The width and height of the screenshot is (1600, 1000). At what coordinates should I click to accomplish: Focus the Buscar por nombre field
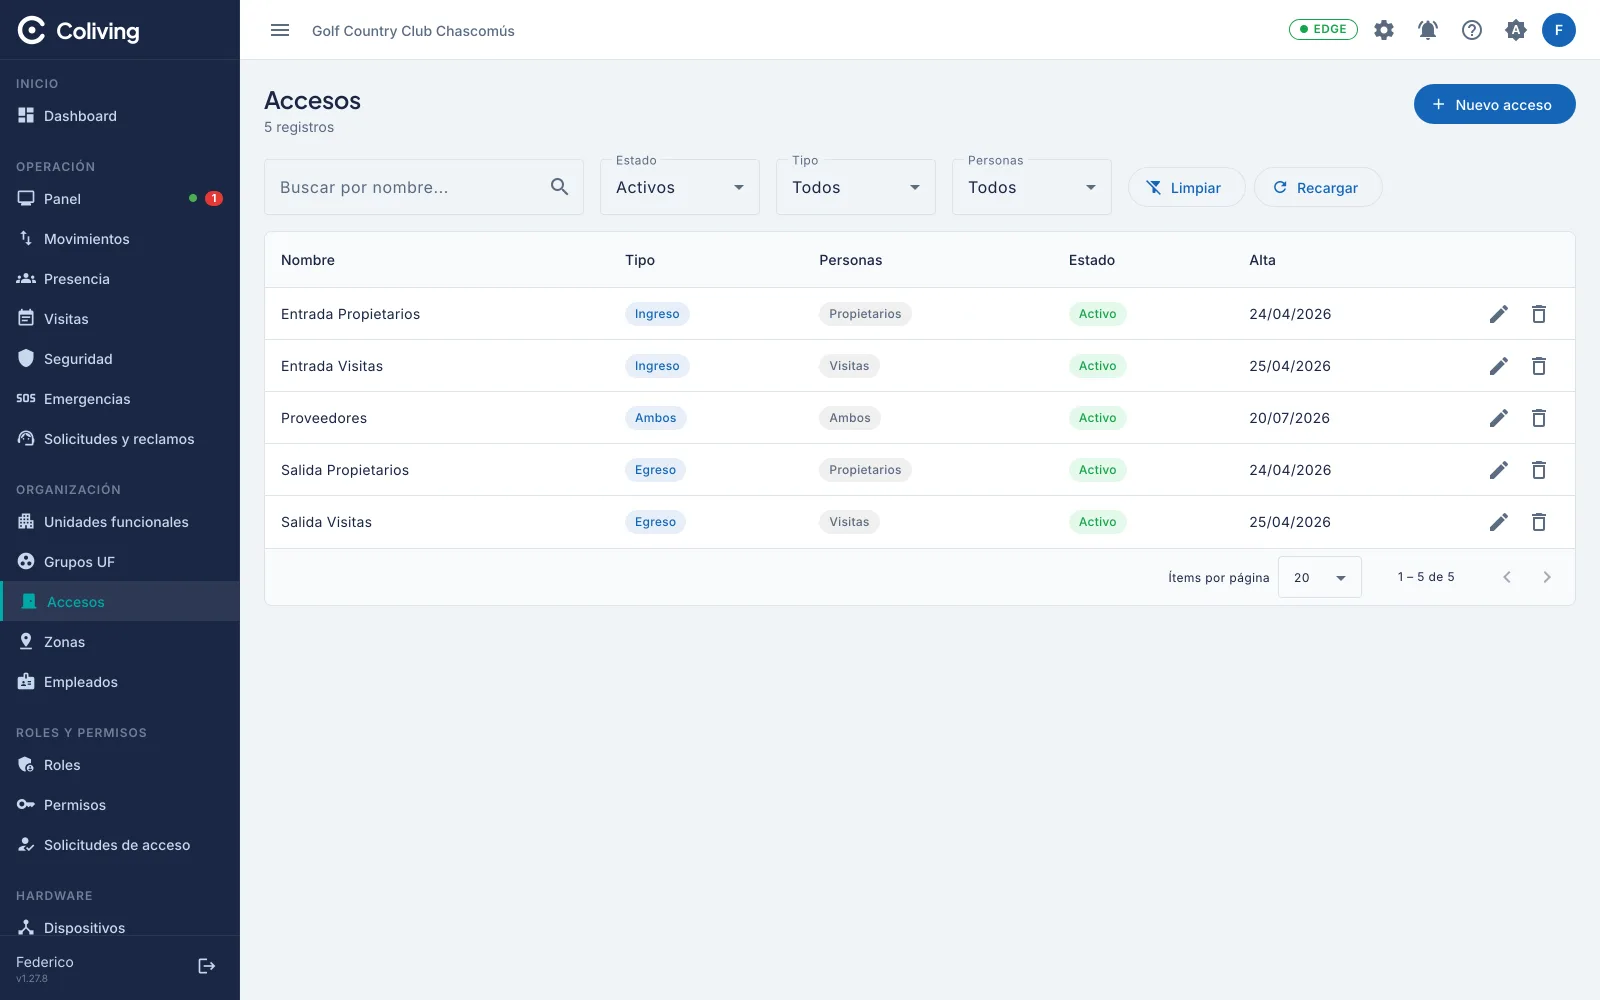tap(424, 187)
